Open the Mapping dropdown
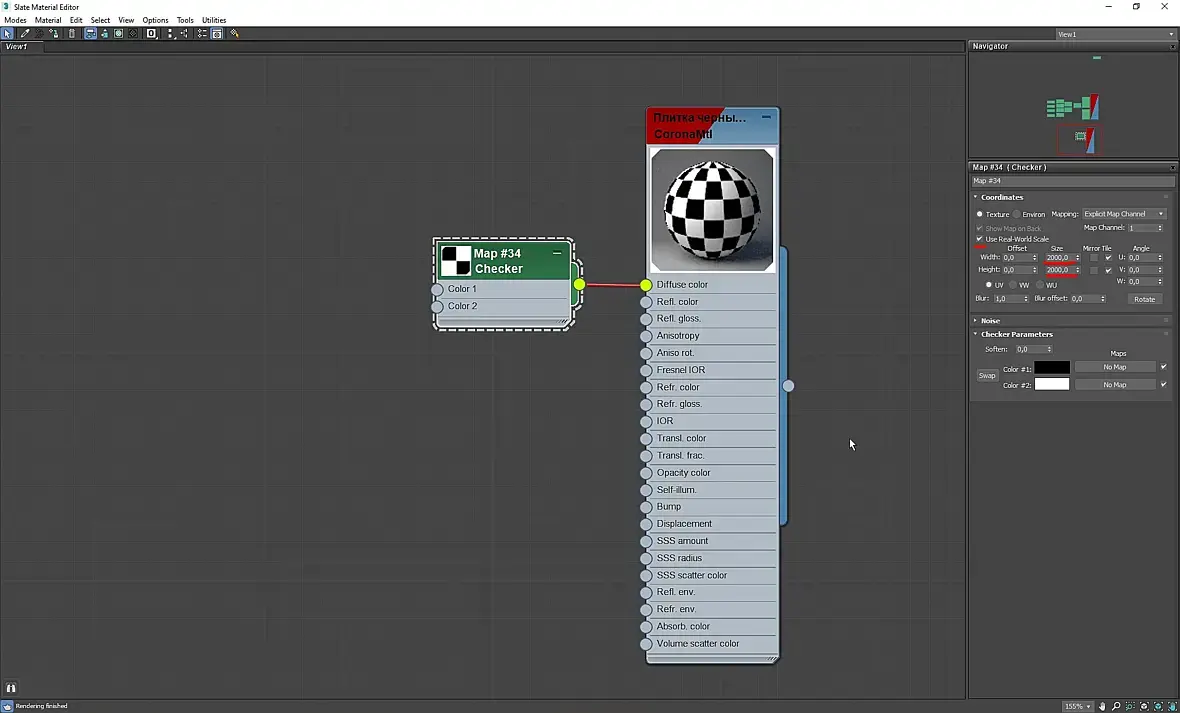The width and height of the screenshot is (1180, 713). pyautogui.click(x=1124, y=214)
